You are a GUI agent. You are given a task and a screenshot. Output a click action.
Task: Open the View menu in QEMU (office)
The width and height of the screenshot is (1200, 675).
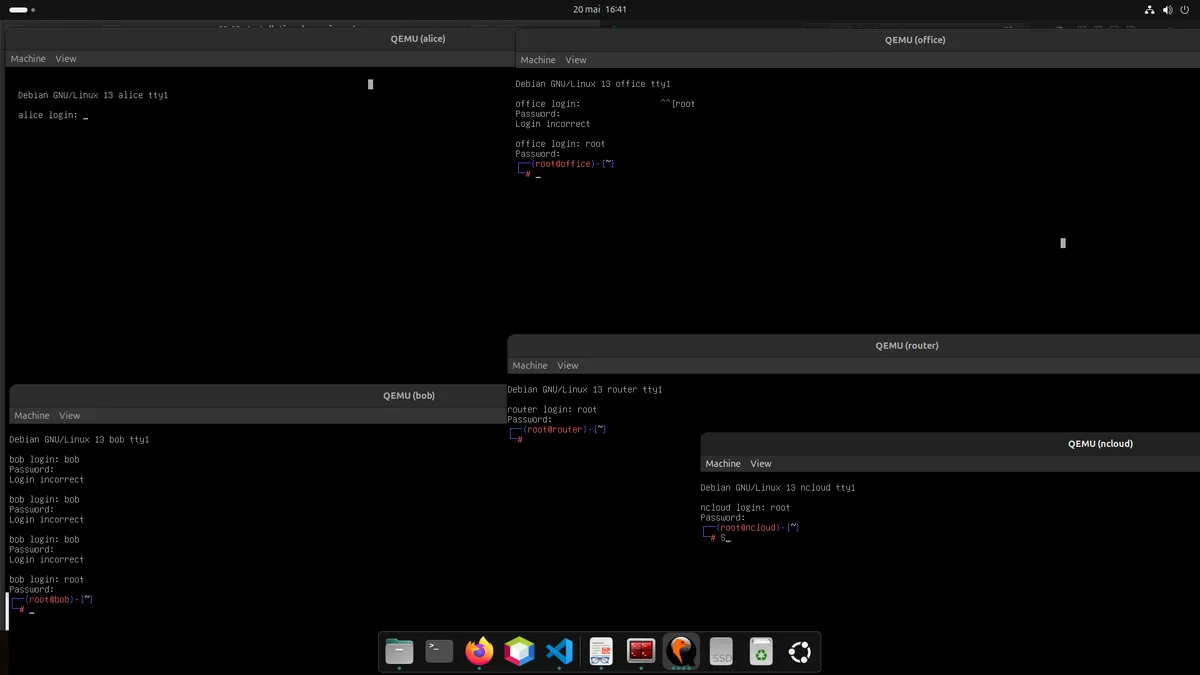[576, 60]
